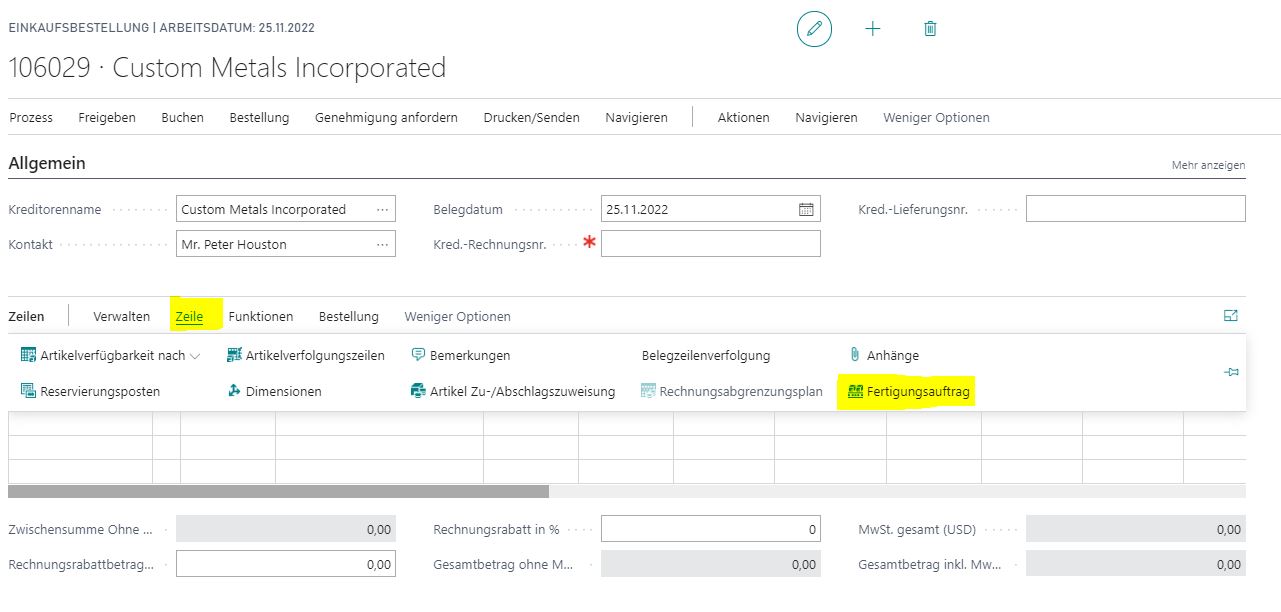
Task: Click expand-lines icon at right of Zeilen bar
Action: (1231, 316)
